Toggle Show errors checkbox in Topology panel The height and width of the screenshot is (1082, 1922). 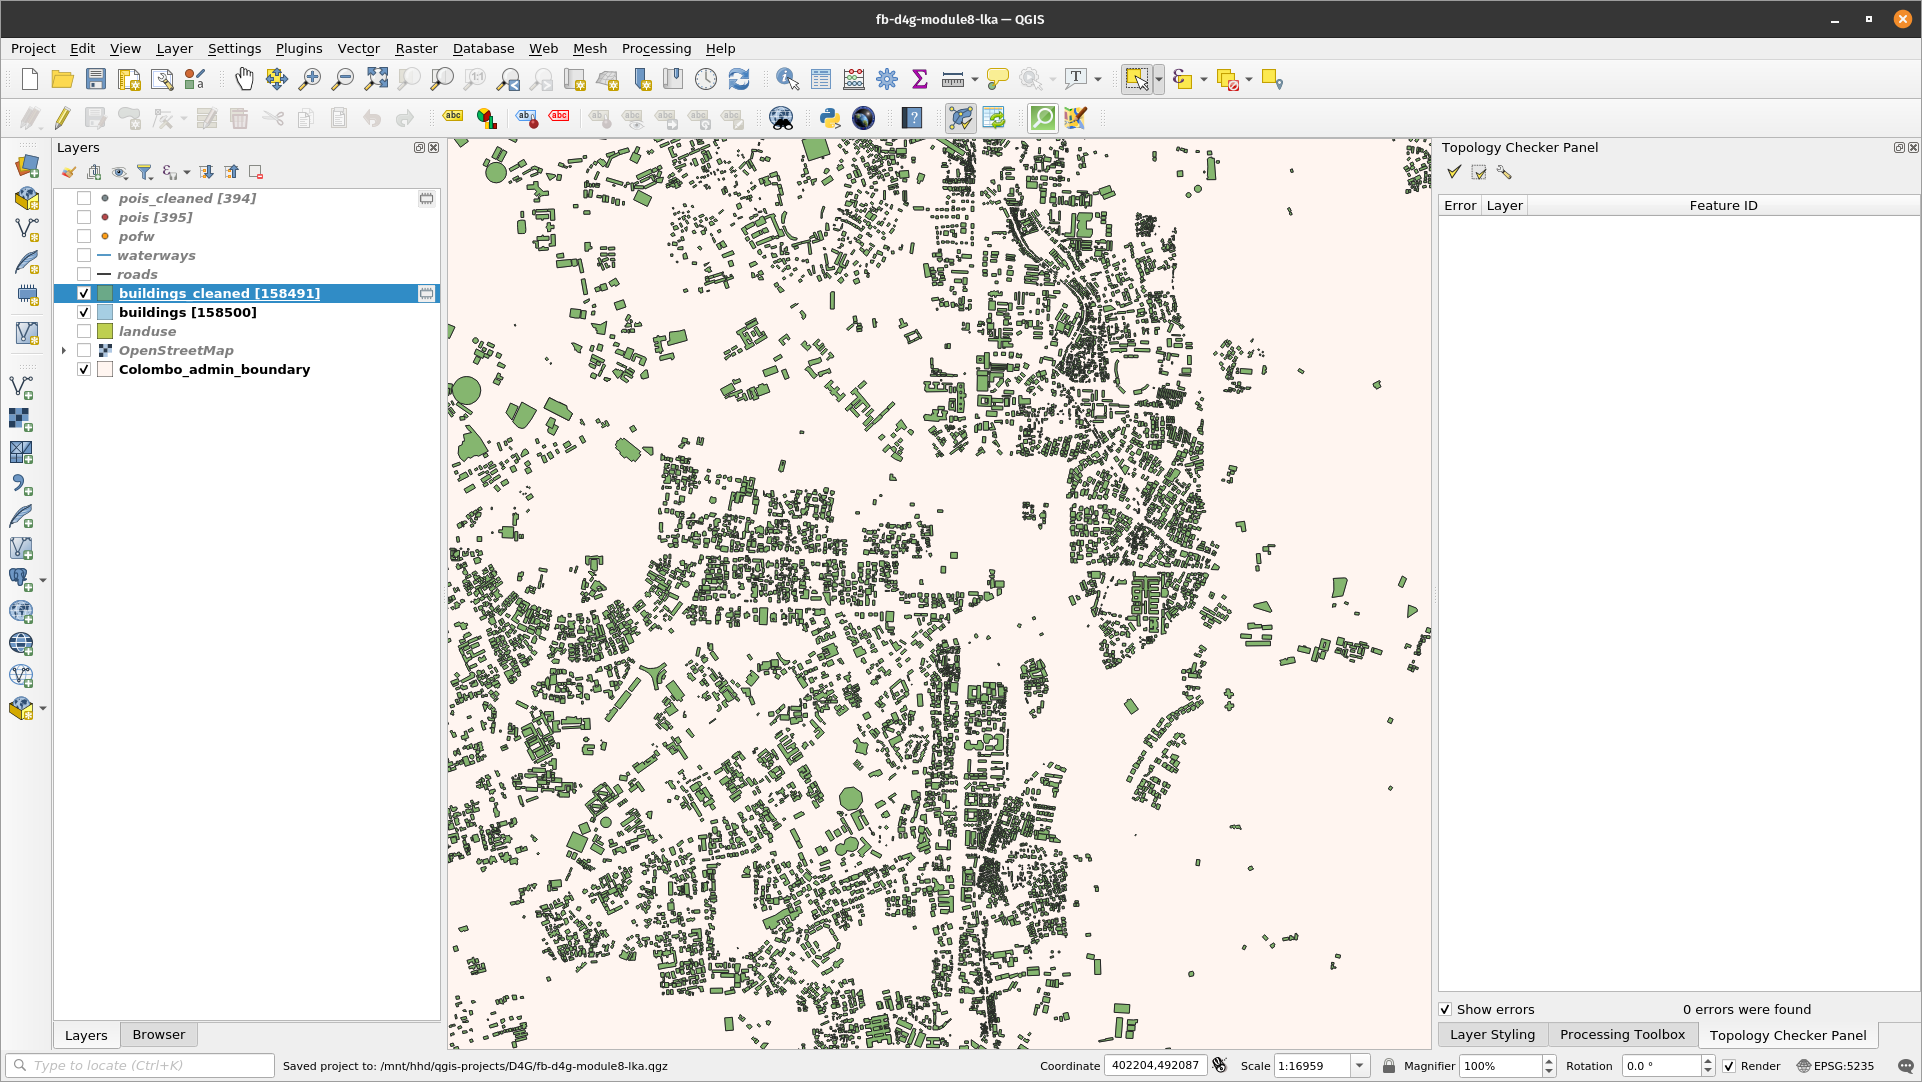1445,1009
